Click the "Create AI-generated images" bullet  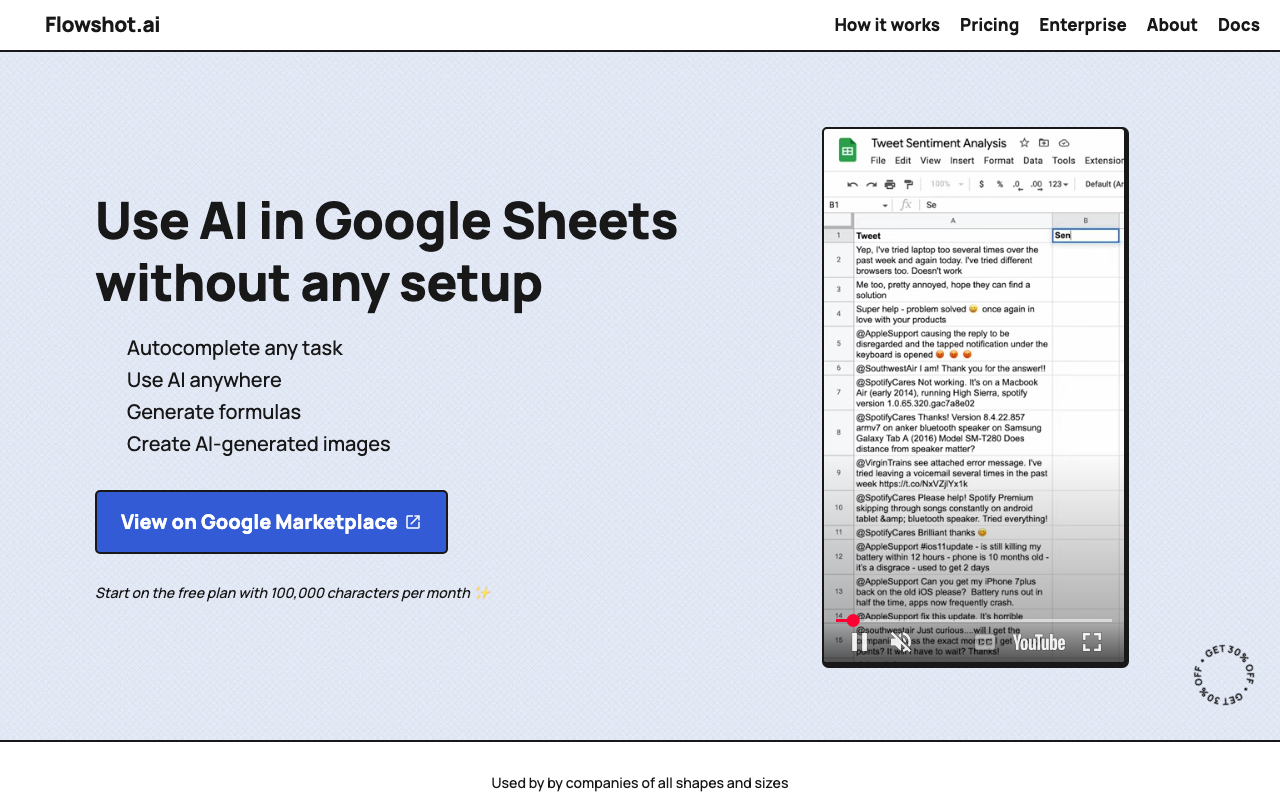tap(259, 444)
